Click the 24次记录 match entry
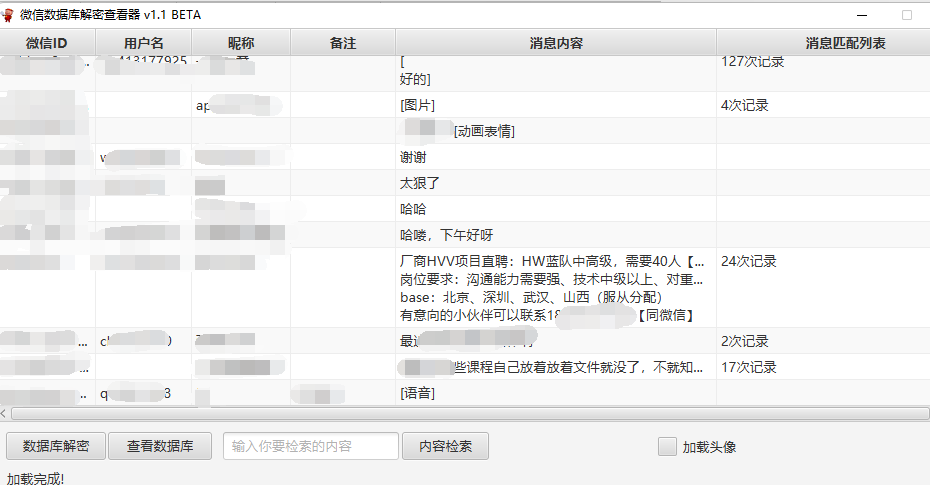Image resolution: width=930 pixels, height=485 pixels. tap(749, 261)
